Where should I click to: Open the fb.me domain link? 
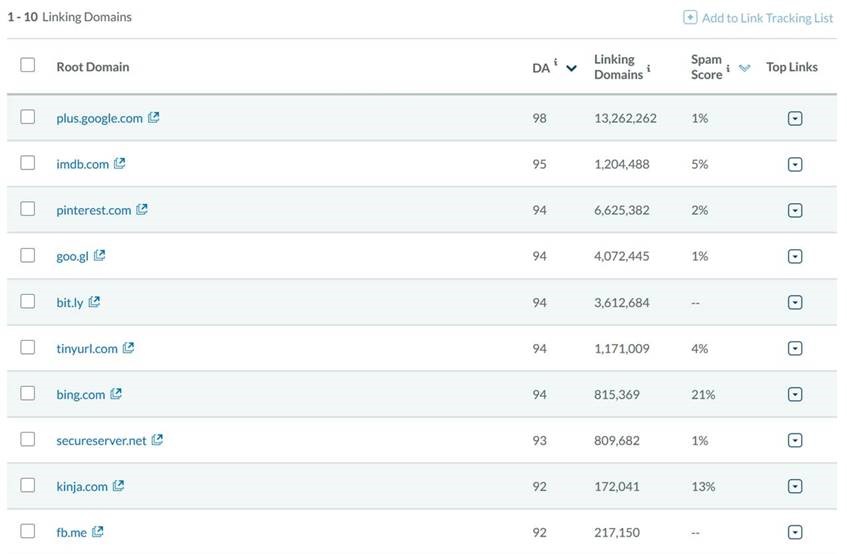[71, 532]
